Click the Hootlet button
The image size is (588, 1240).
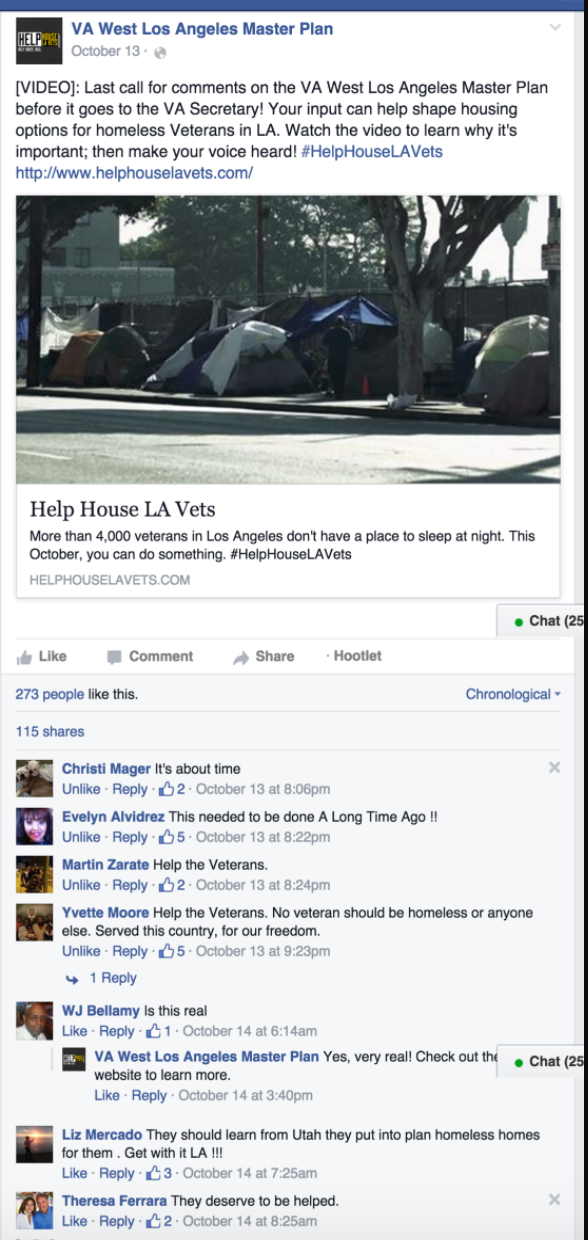pos(354,656)
